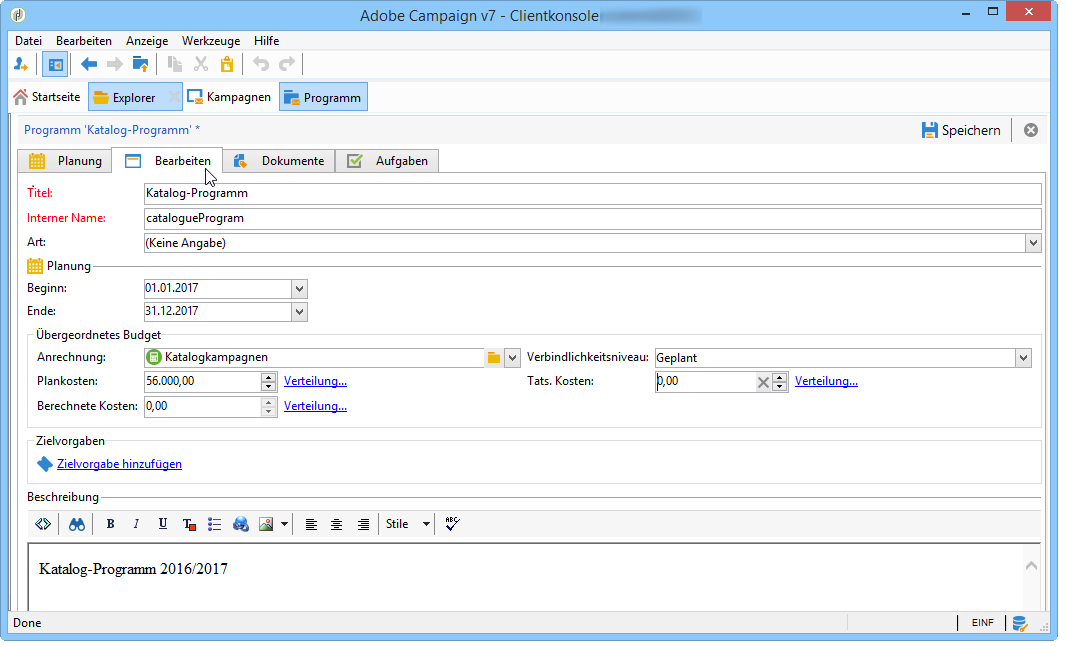The width and height of the screenshot is (1067, 647).
Task: Click the cut scissors icon
Action: click(201, 65)
